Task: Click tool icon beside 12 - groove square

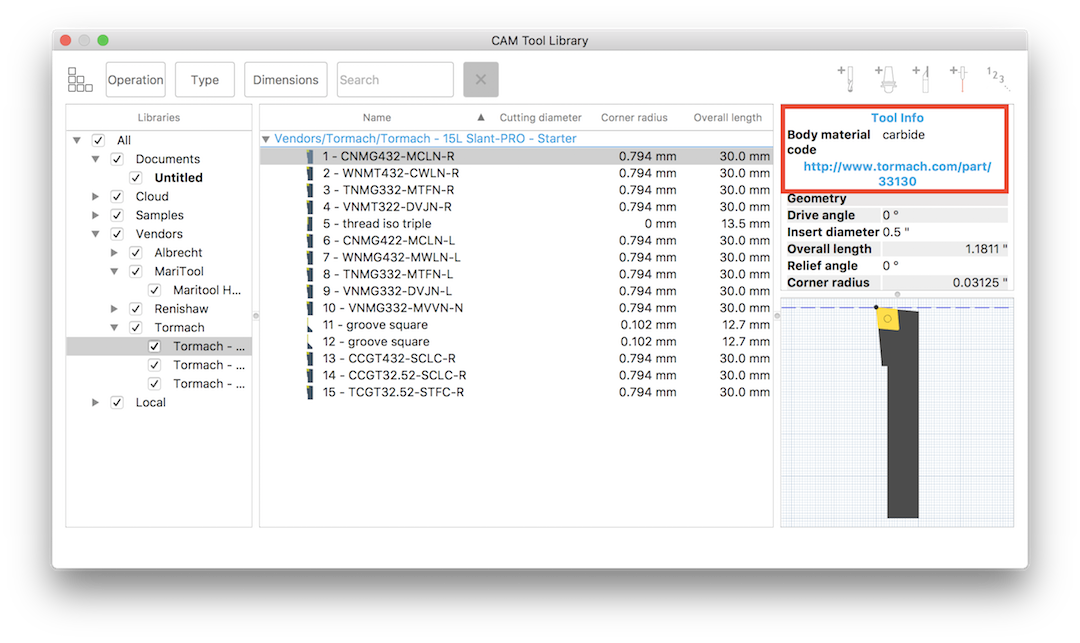Action: click(310, 342)
